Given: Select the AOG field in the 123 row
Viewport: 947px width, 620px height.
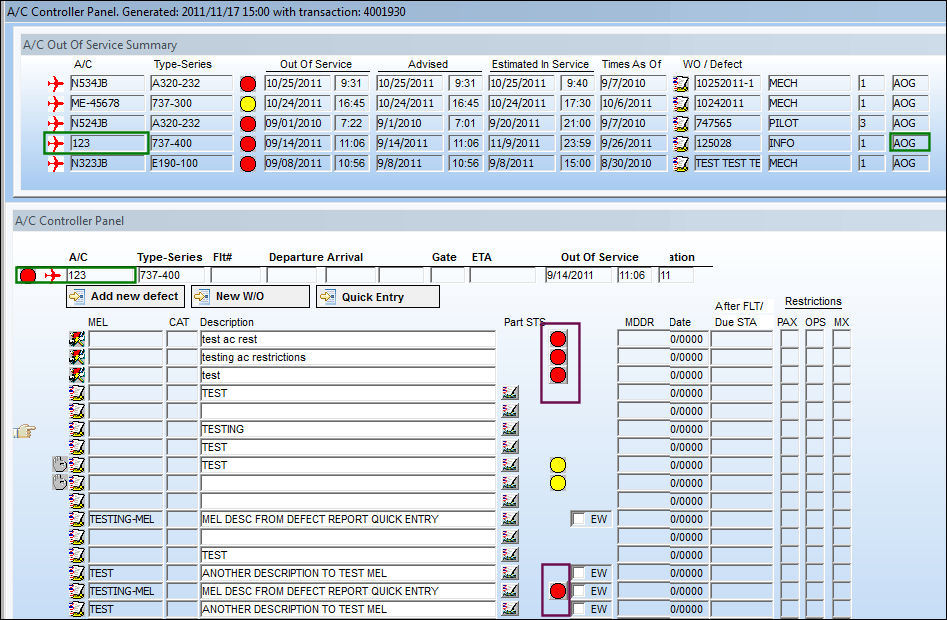Looking at the screenshot, I should (x=910, y=143).
